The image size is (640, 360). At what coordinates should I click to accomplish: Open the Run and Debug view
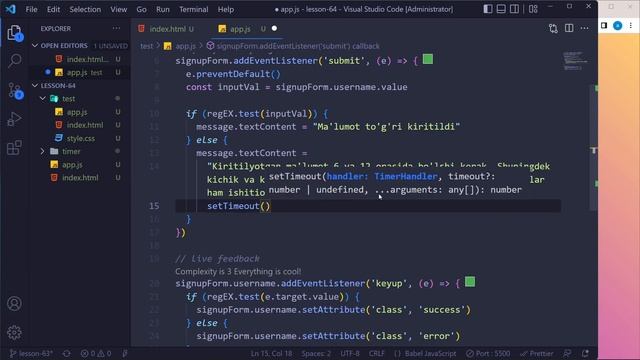14,119
